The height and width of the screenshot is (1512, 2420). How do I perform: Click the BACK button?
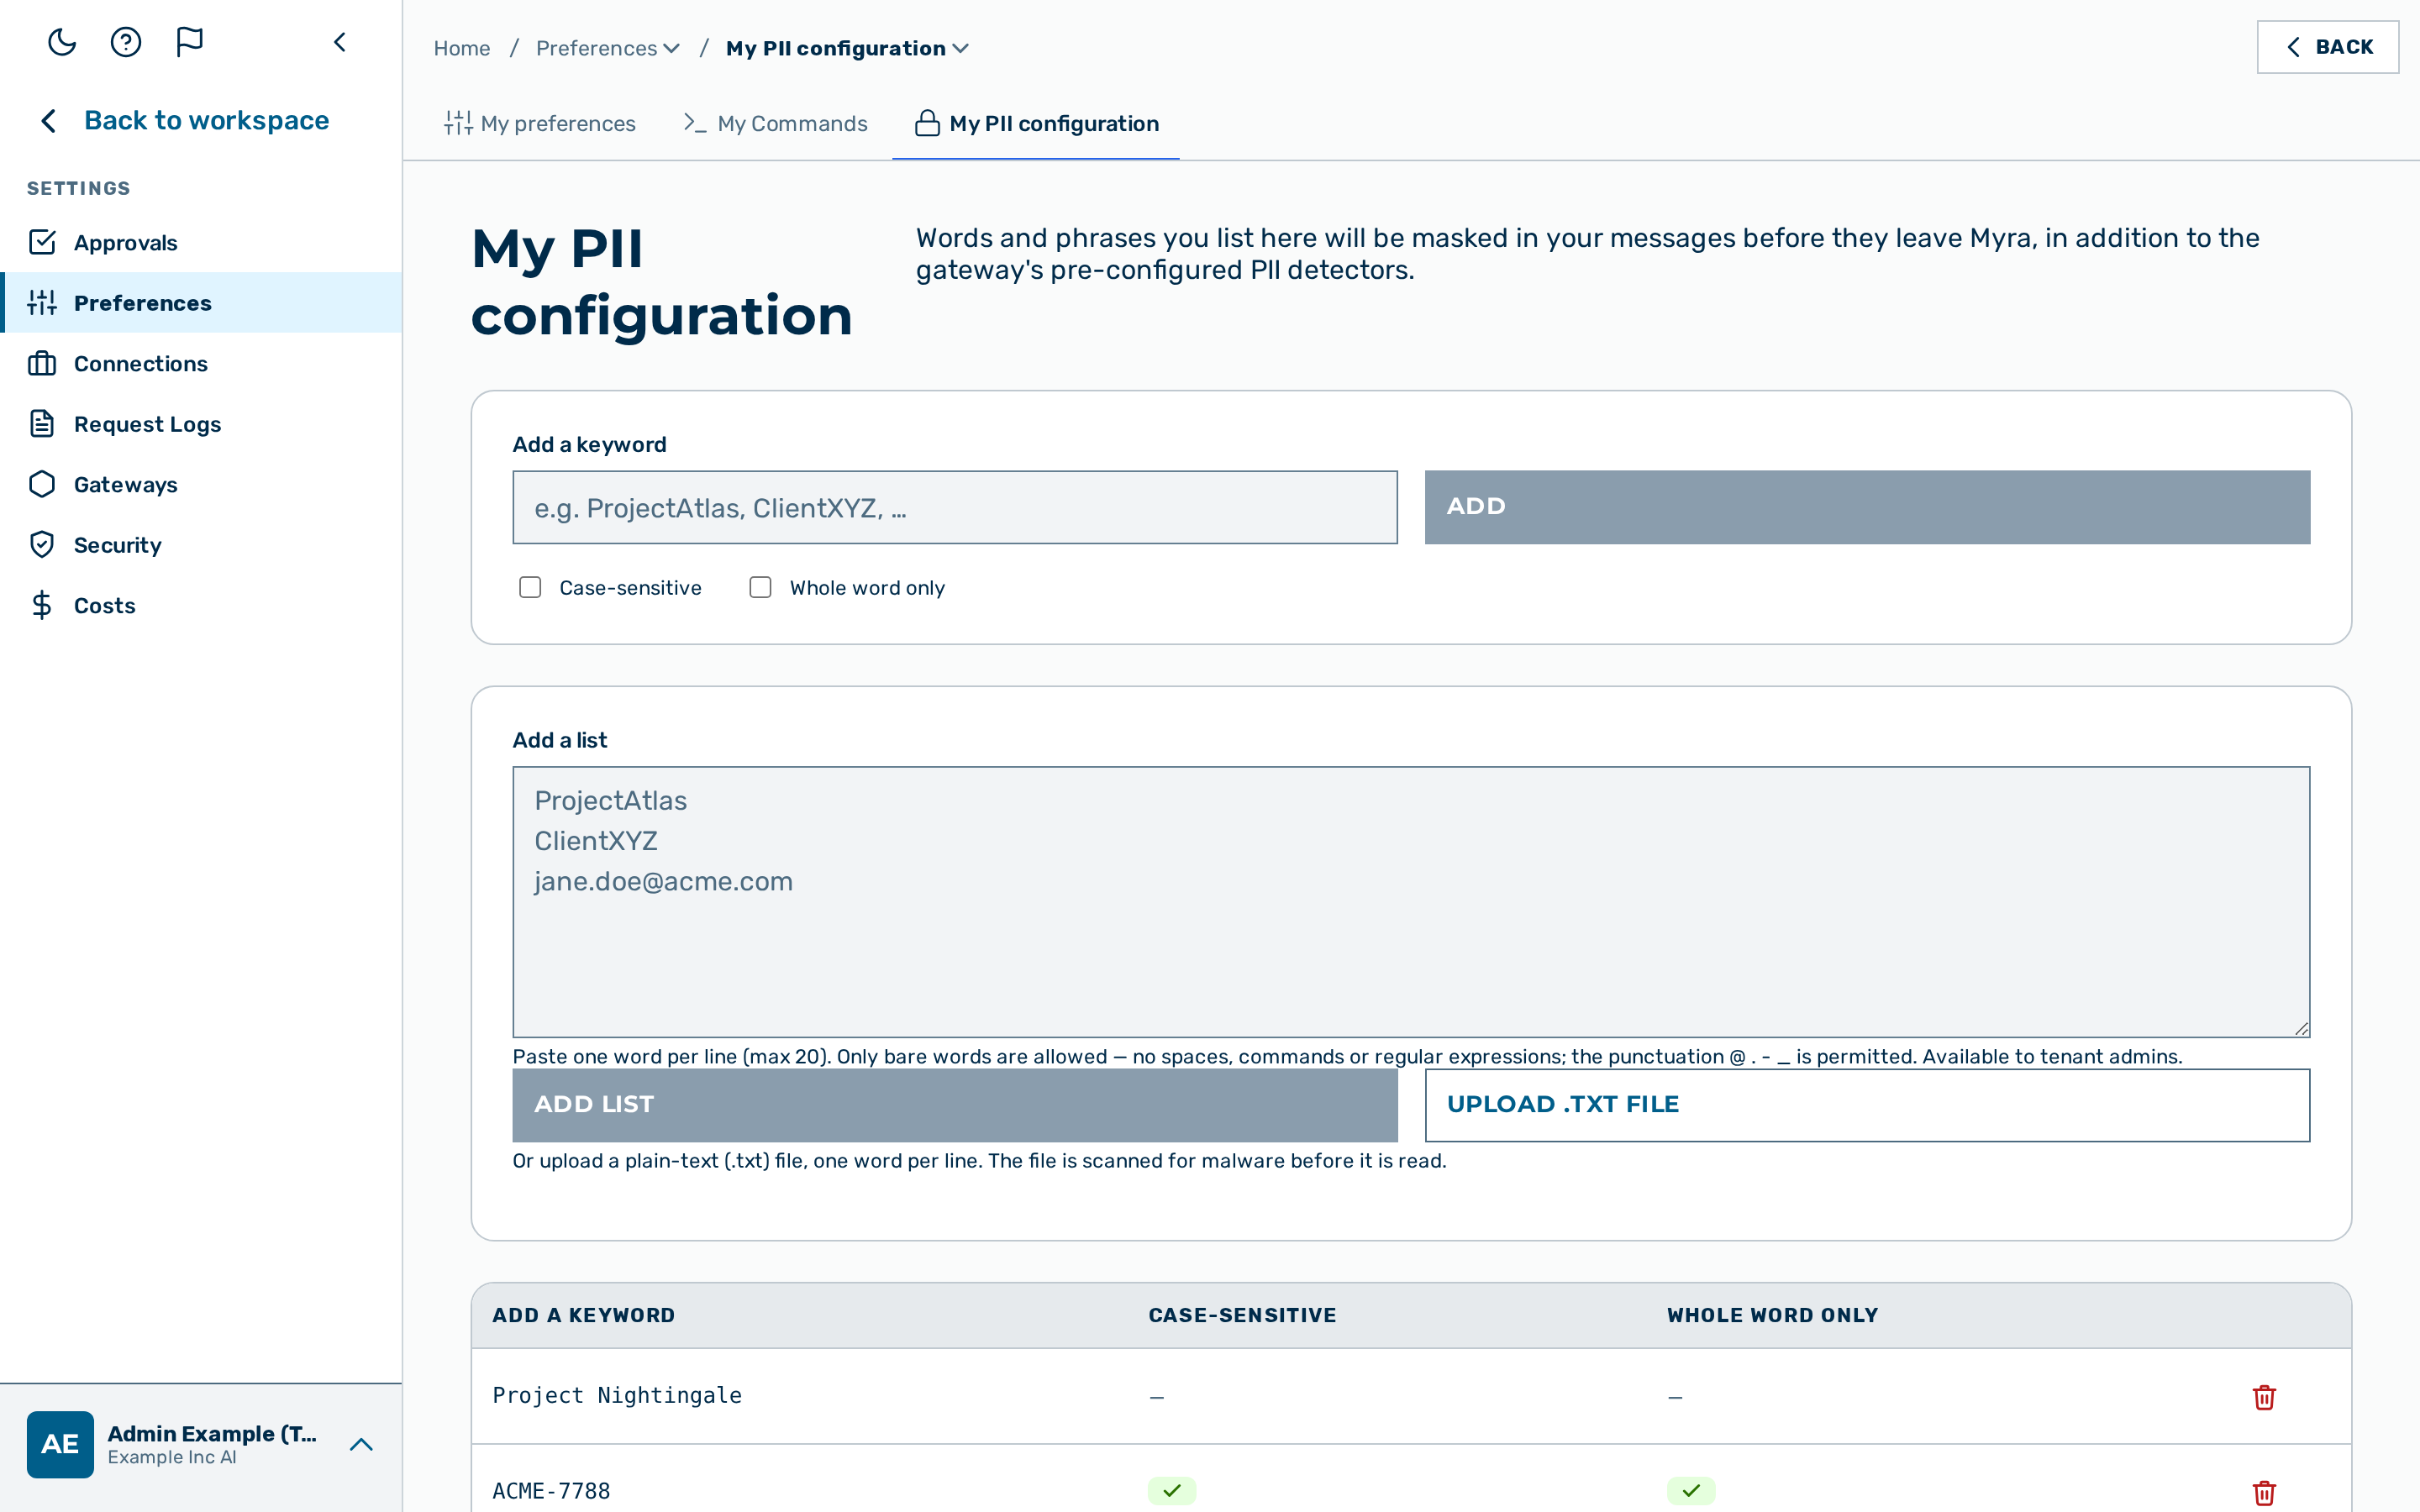pos(2327,47)
